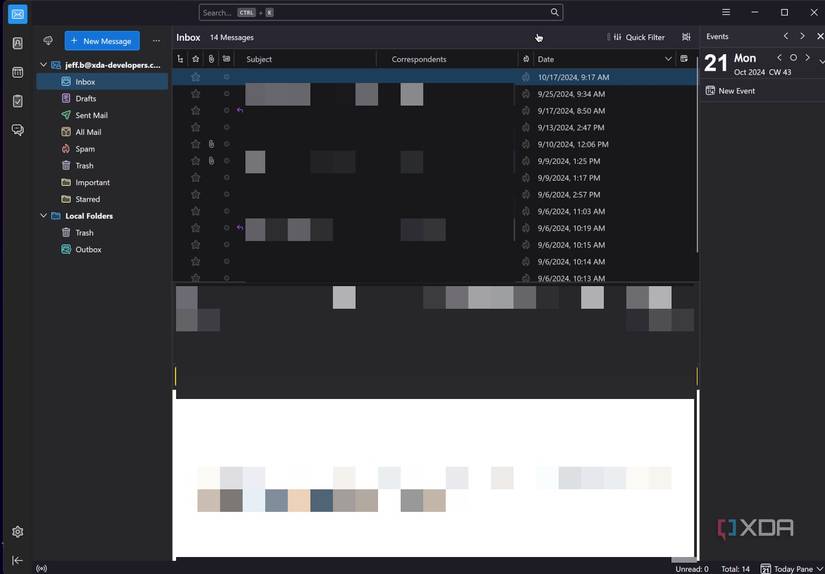Collapse the spaces toolbar with arrow icon
Viewport: 825px width, 574px height.
click(17, 561)
